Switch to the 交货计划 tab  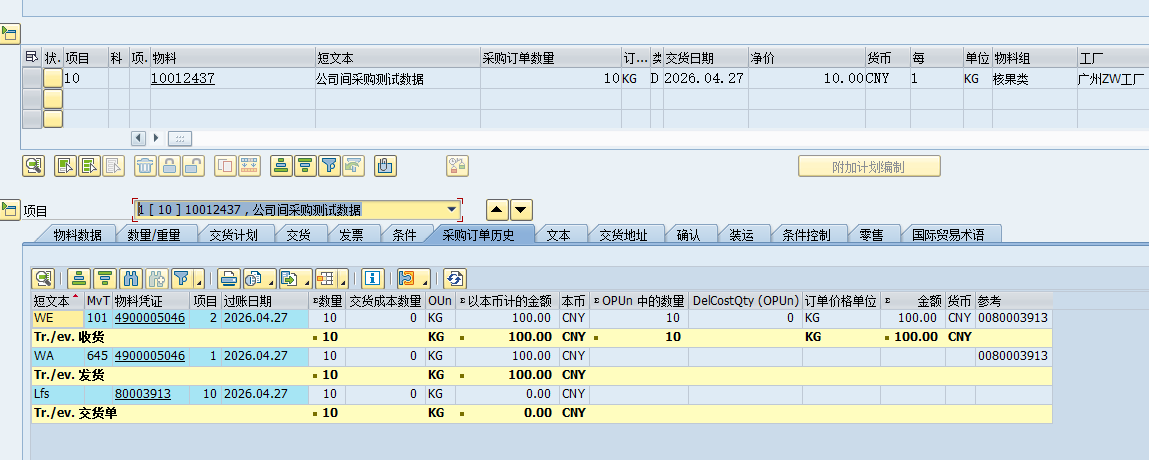point(233,235)
